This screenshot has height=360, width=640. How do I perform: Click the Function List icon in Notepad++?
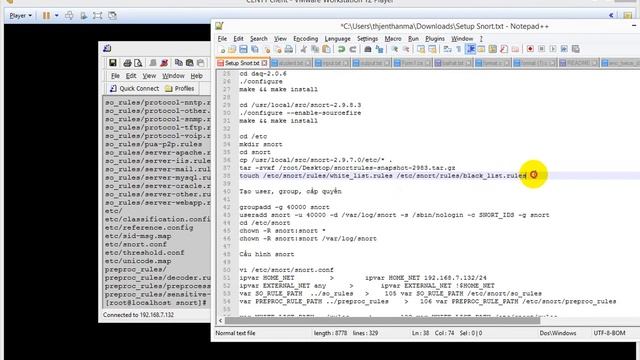tap(504, 49)
